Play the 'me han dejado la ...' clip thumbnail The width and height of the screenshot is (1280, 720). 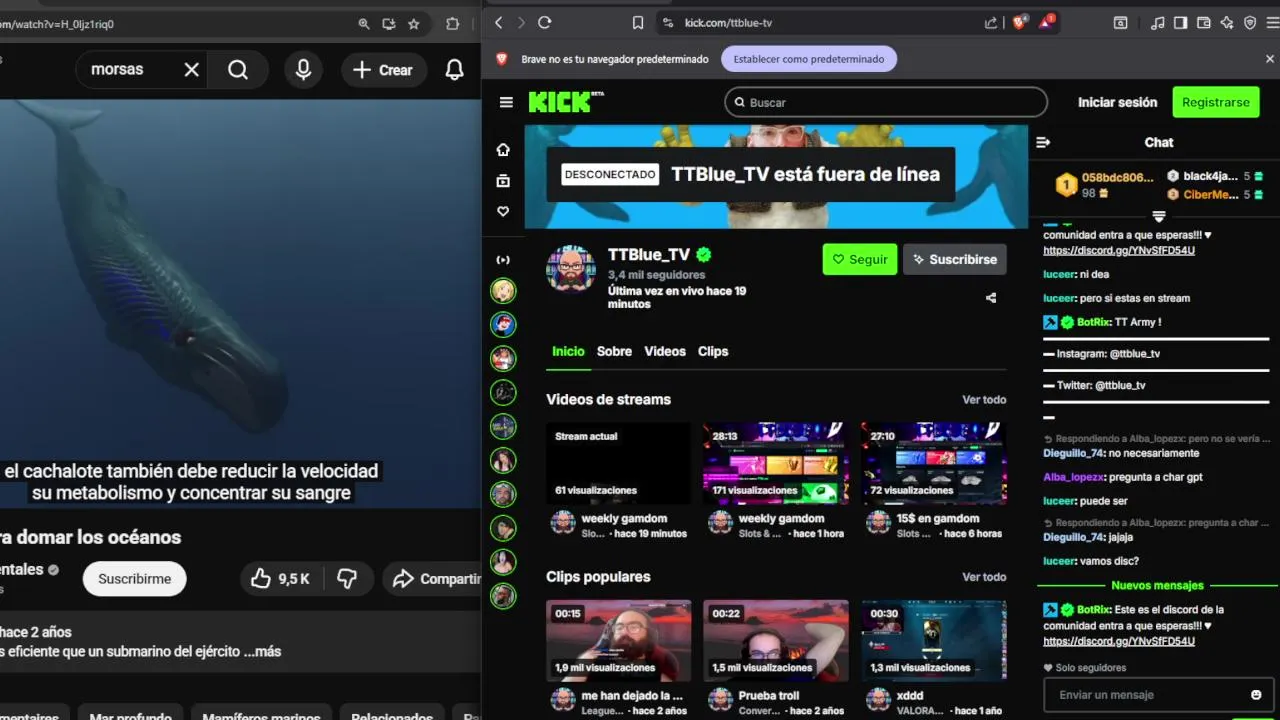point(618,640)
